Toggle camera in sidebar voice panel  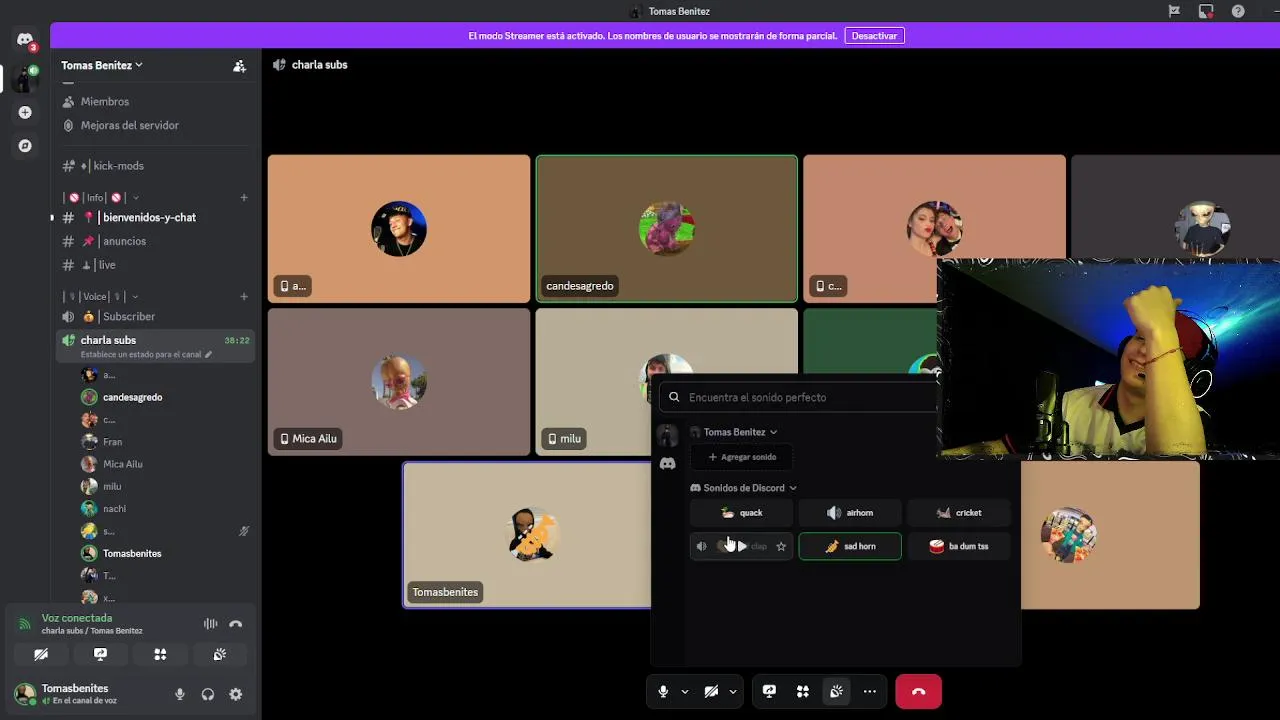pyautogui.click(x=41, y=654)
